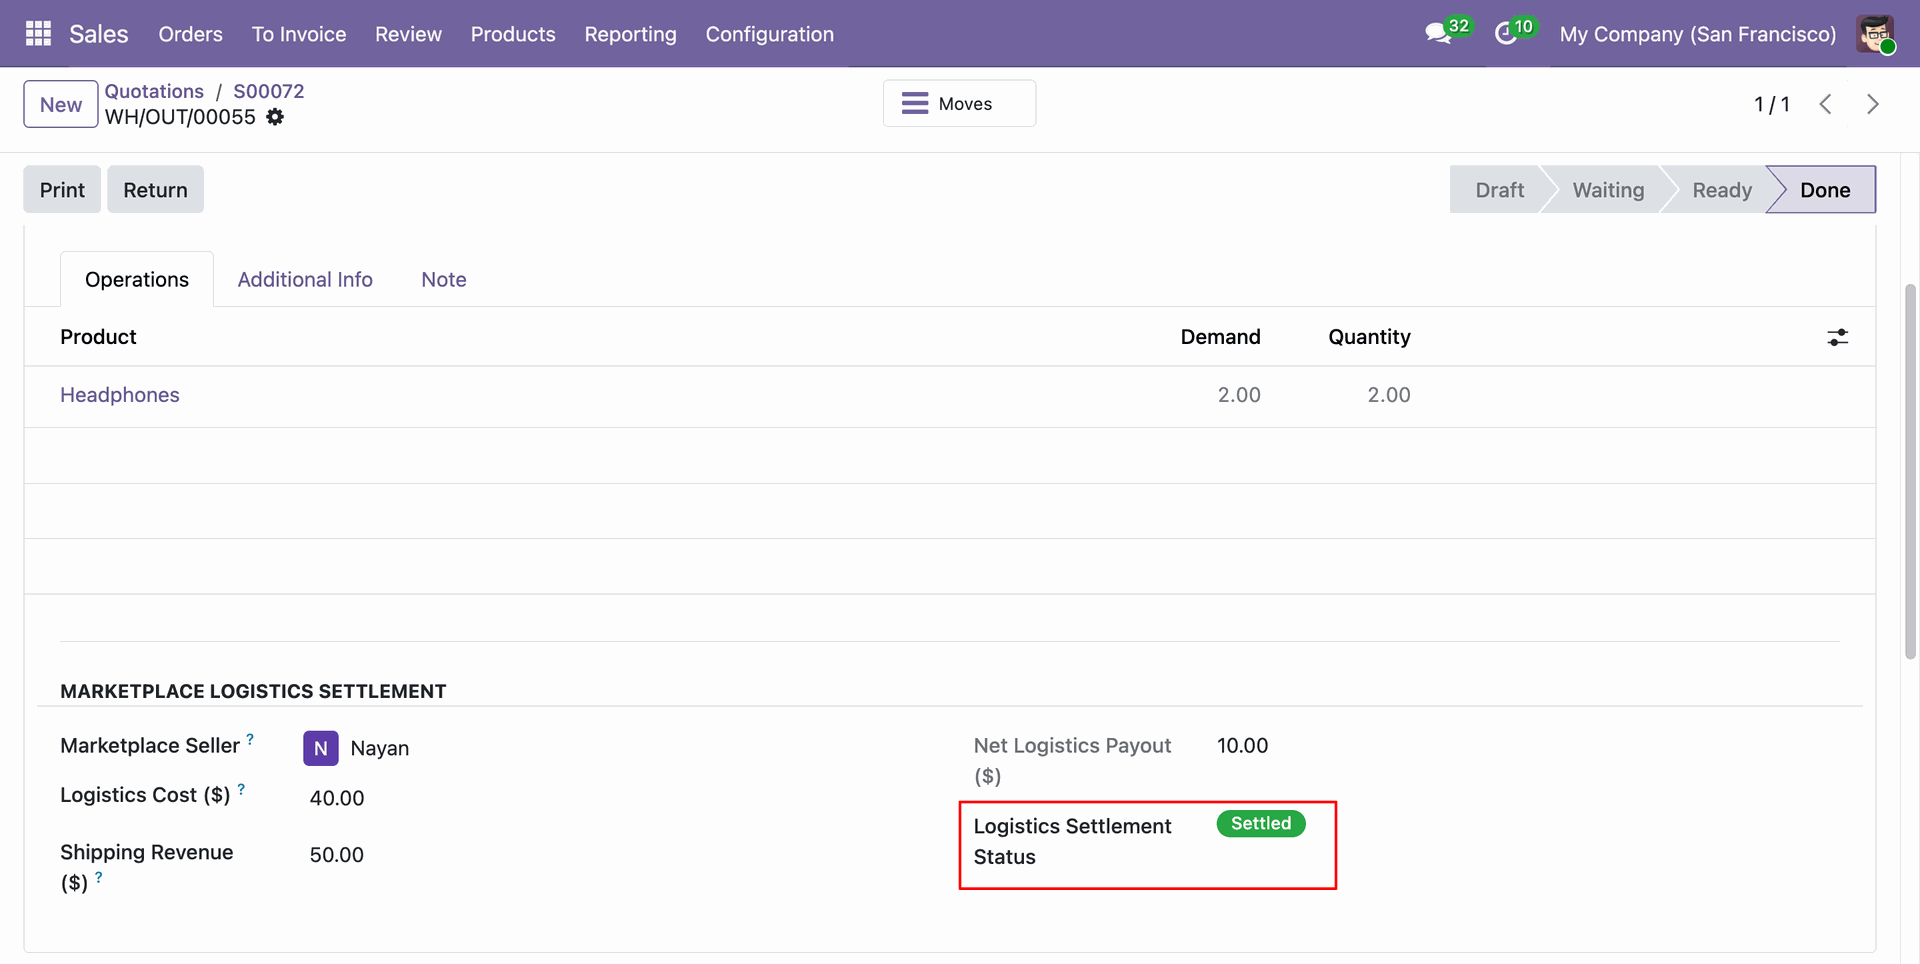Click the Net Logistics Payout ($) label
The image size is (1920, 964).
[1072, 760]
